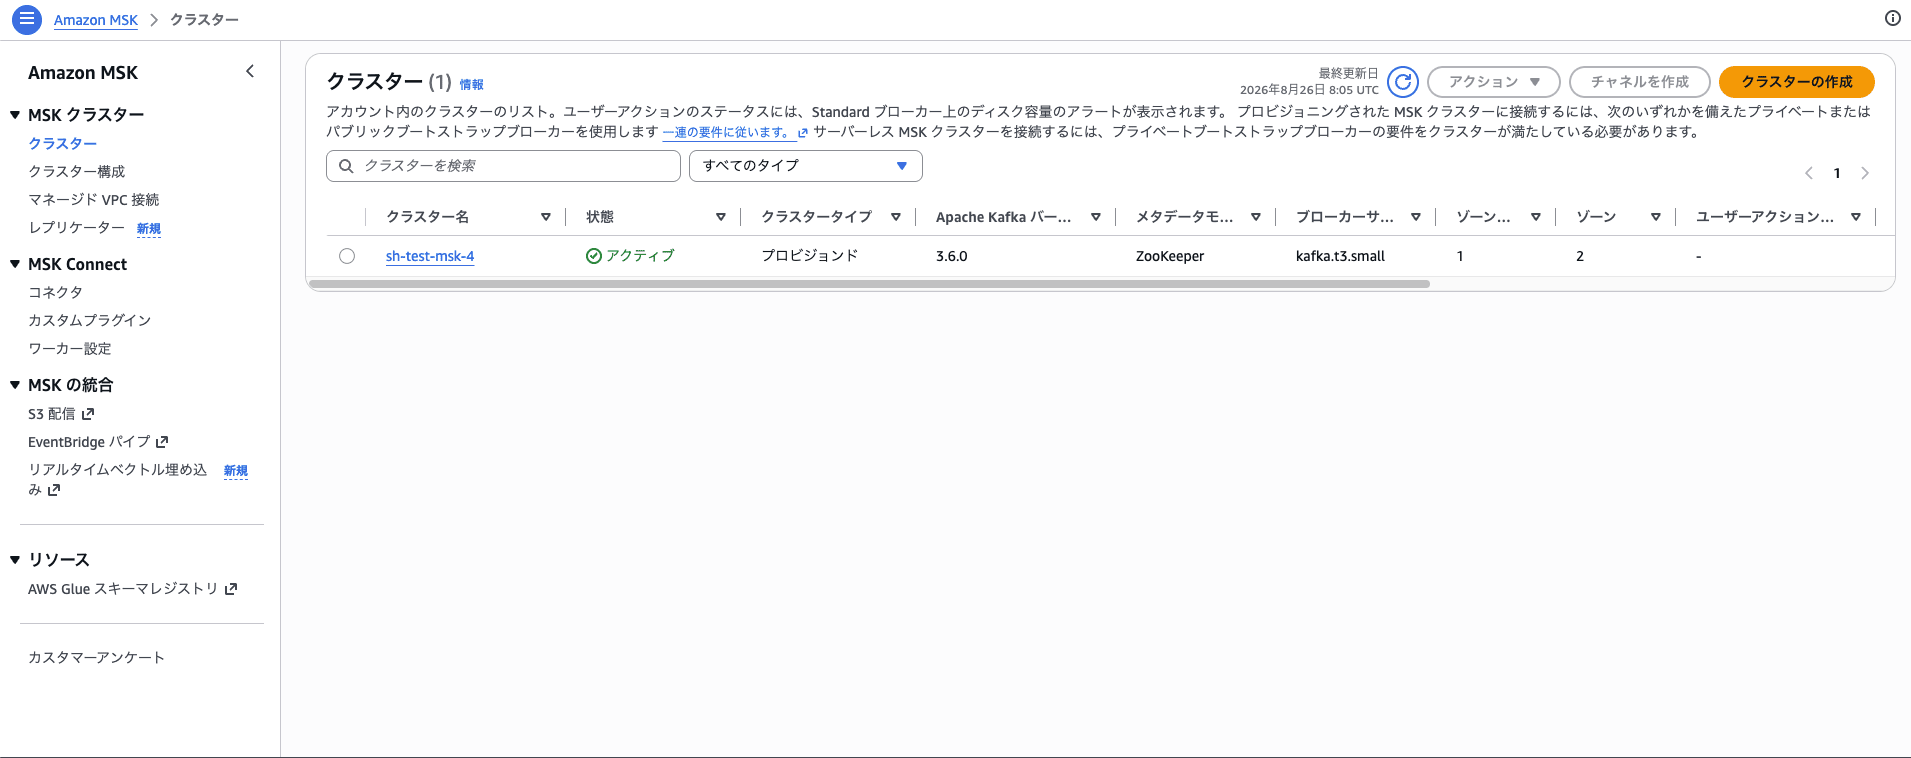1911x758 pixels.
Task: Open クラスター構成 in the sidebar
Action: click(x=76, y=172)
